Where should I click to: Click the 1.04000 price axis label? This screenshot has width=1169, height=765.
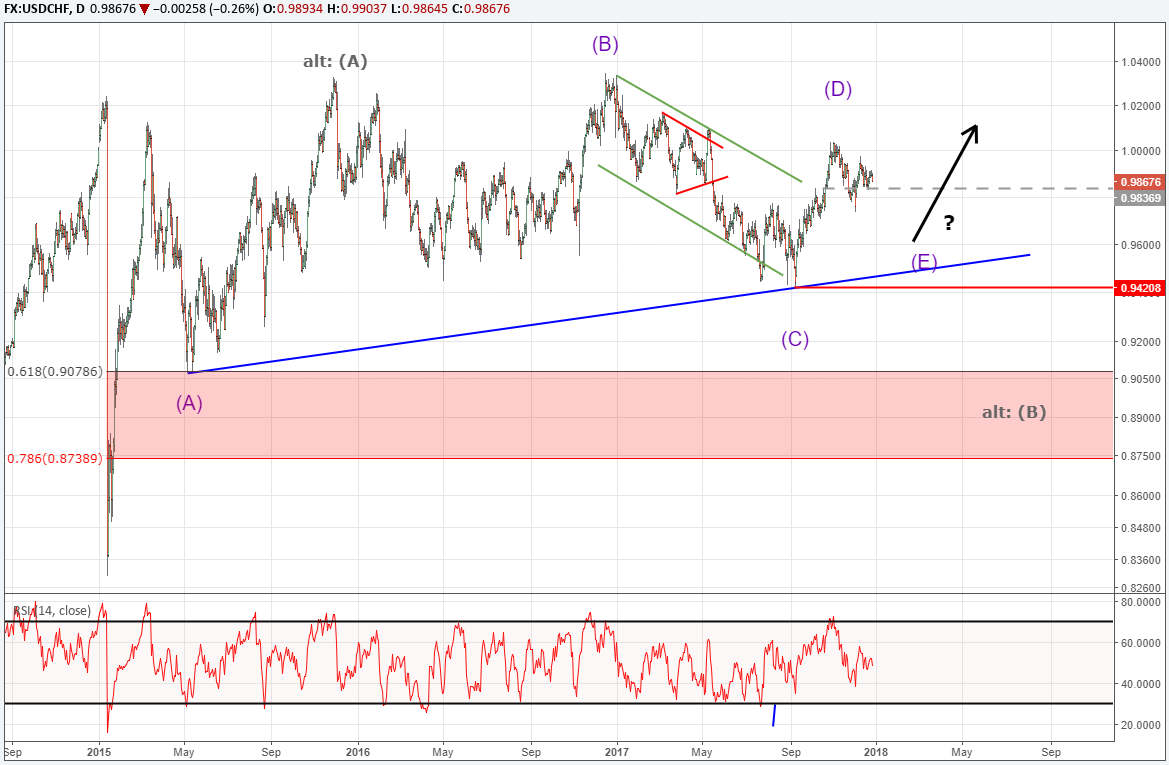(1141, 62)
